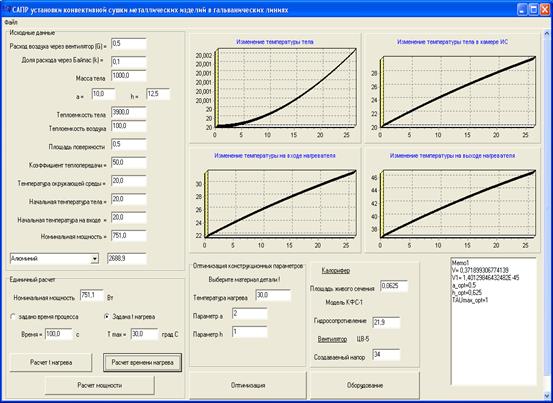Click the 'Масса тела' input field
The image size is (553, 403).
129,76
